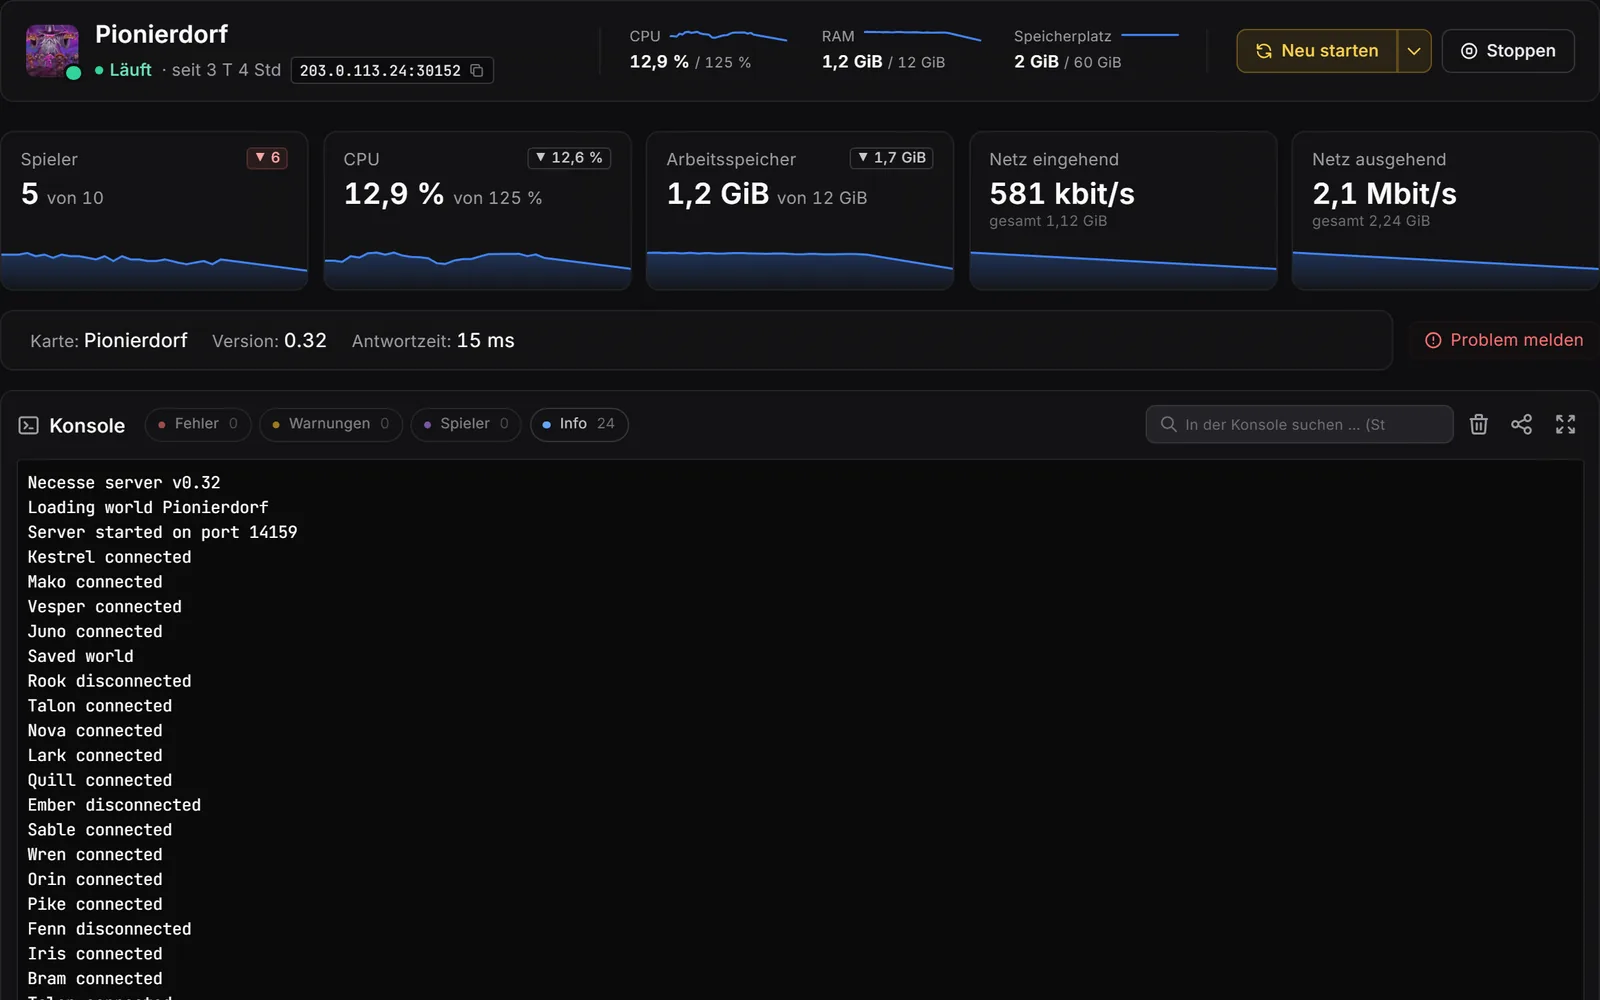
Task: Click the Speicherplatz usage indicator
Action: click(x=1097, y=50)
